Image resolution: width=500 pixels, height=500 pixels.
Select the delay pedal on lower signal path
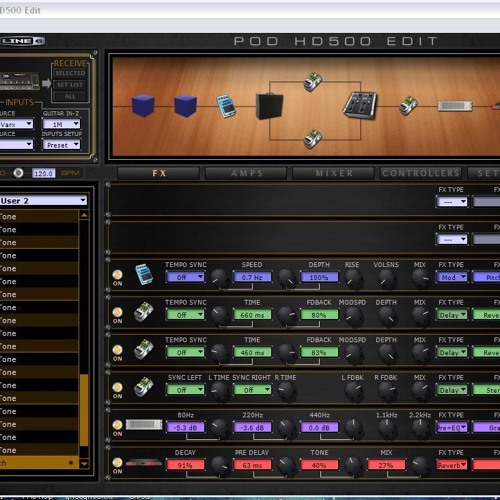pyautogui.click(x=313, y=139)
